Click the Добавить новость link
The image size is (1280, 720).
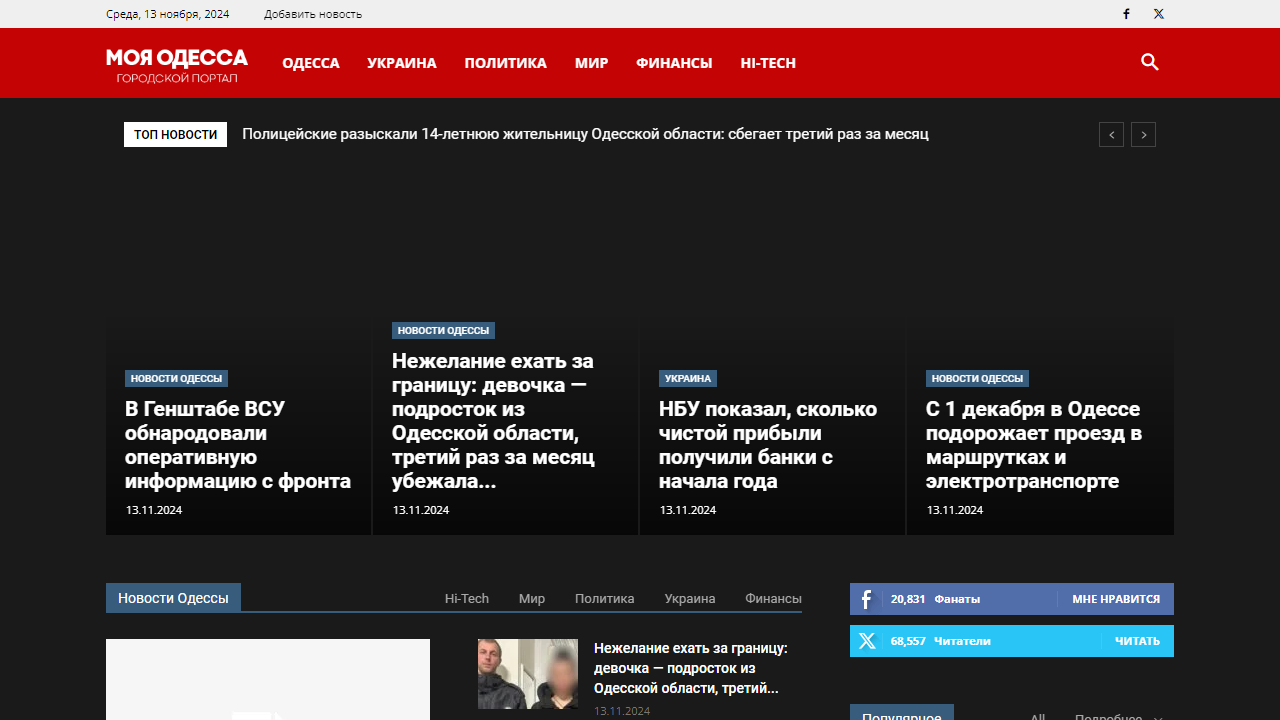tap(313, 14)
